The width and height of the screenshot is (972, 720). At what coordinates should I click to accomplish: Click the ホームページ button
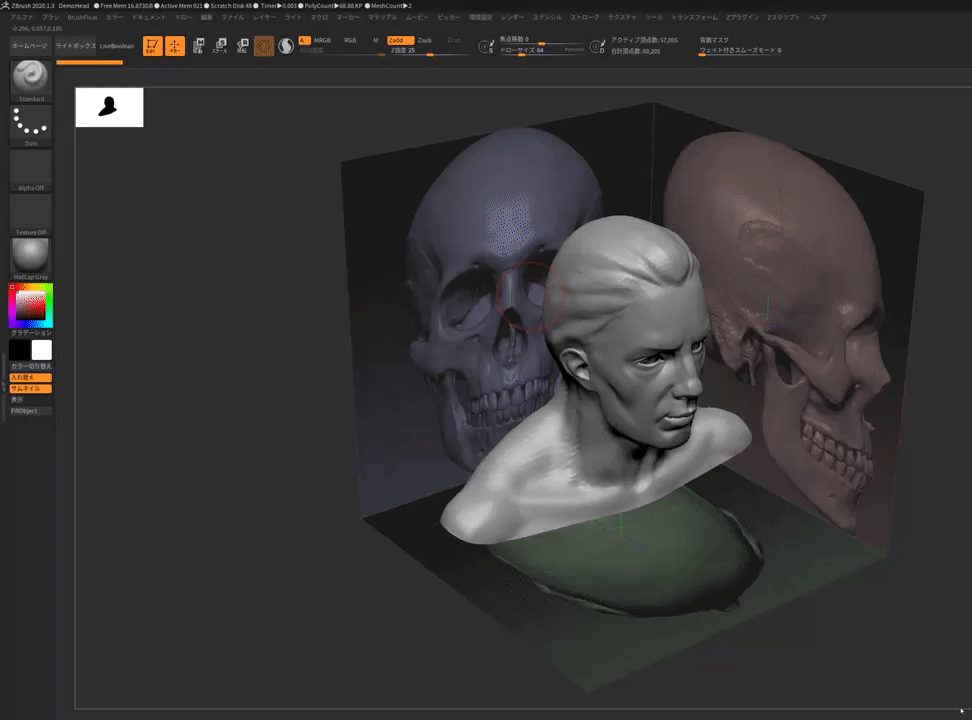click(x=29, y=46)
